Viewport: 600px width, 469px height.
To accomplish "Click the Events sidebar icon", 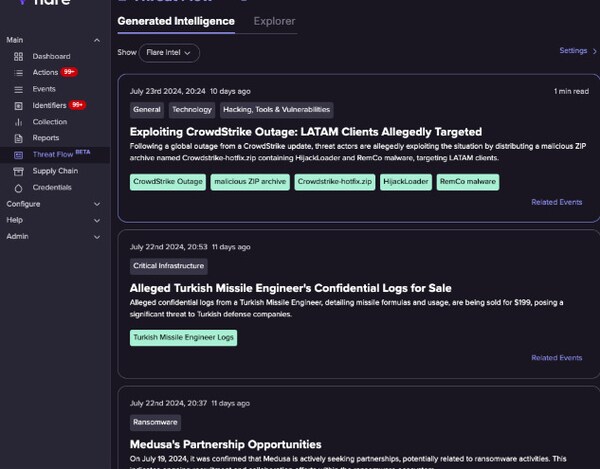I will [18, 89].
